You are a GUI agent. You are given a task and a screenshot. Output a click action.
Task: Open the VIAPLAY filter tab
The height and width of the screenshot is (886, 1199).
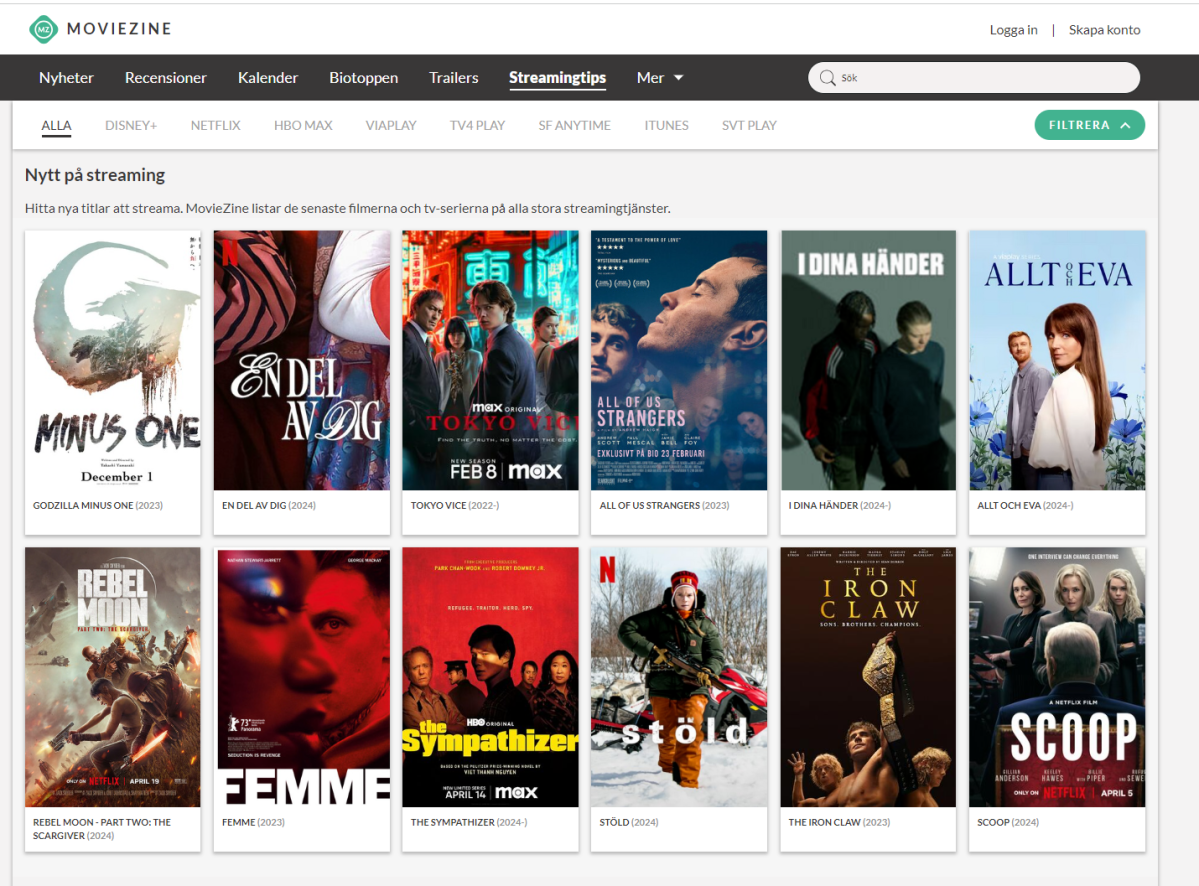tap(391, 125)
